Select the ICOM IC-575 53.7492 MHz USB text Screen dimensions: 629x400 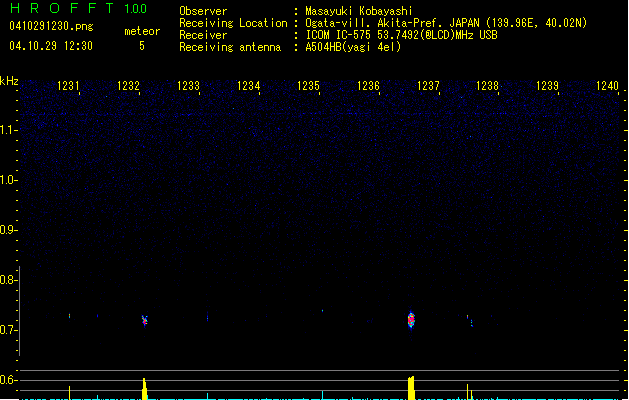tap(401, 35)
